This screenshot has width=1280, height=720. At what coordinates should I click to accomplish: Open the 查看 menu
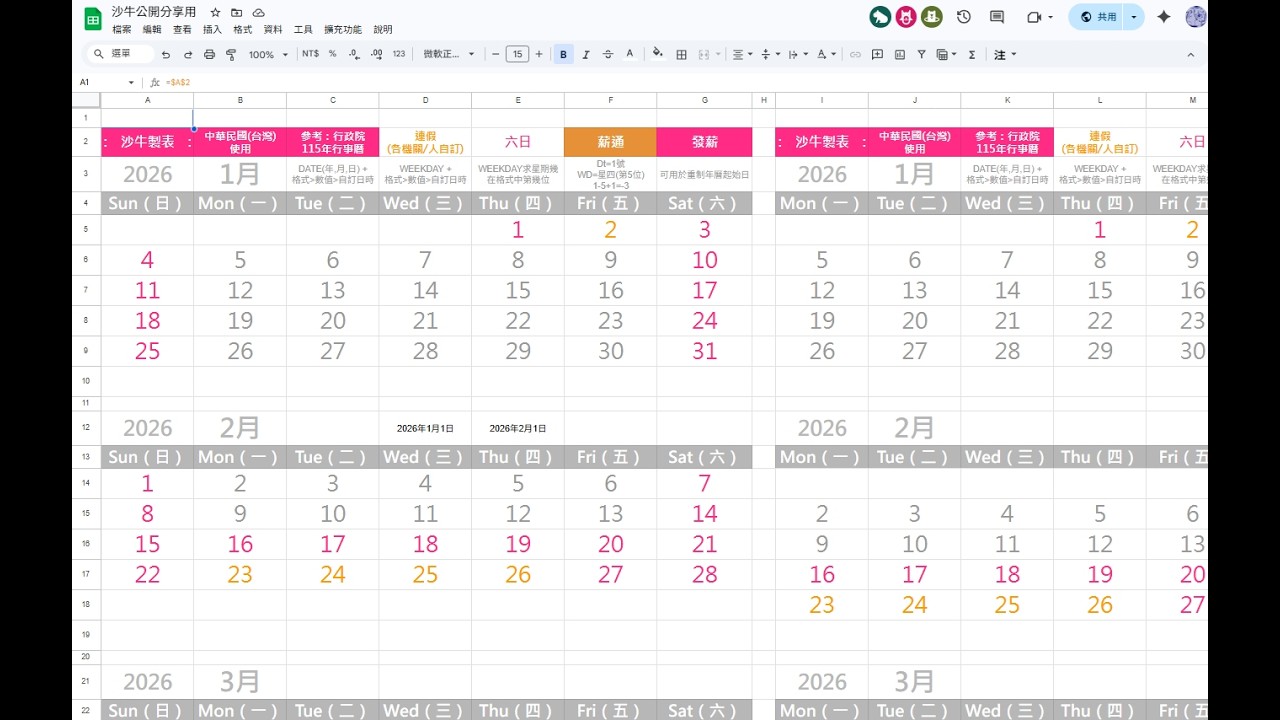(x=182, y=30)
